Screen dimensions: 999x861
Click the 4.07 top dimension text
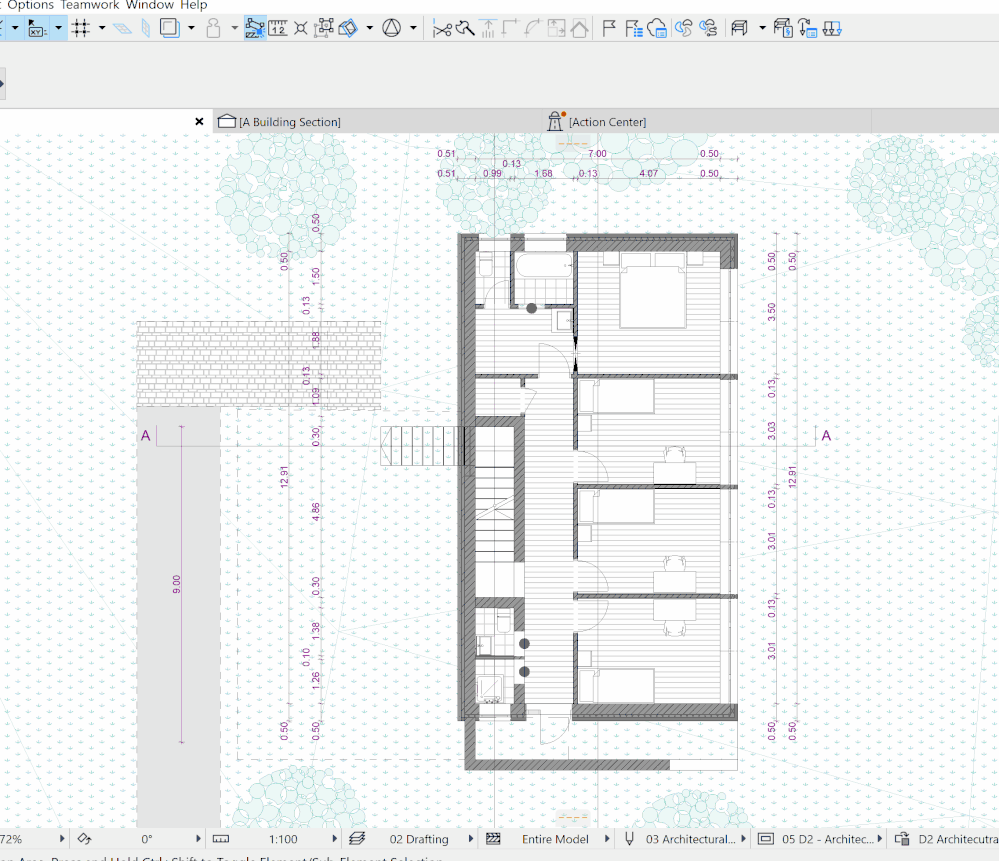pos(649,173)
